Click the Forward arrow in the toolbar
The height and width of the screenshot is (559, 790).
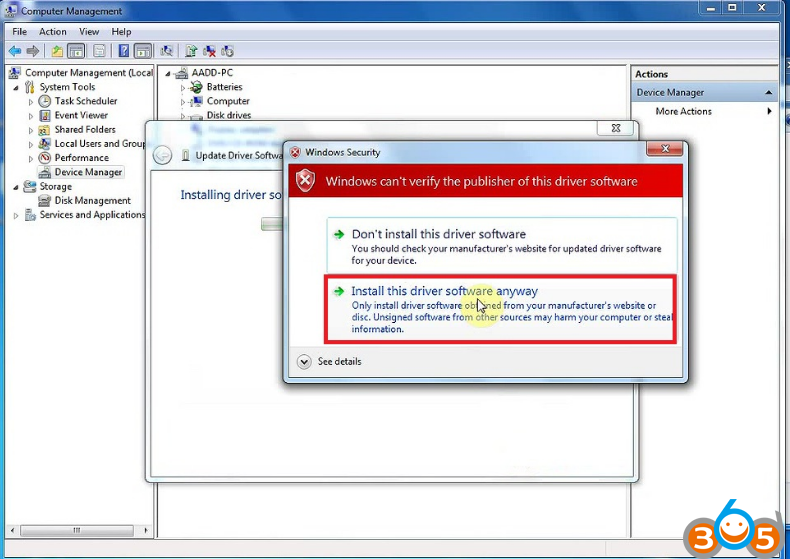tap(33, 51)
